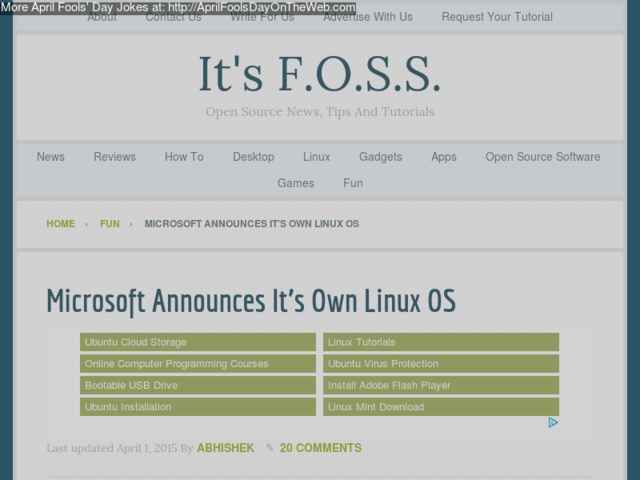Click Request Your Tutorial link
The width and height of the screenshot is (640, 480).
tap(497, 17)
